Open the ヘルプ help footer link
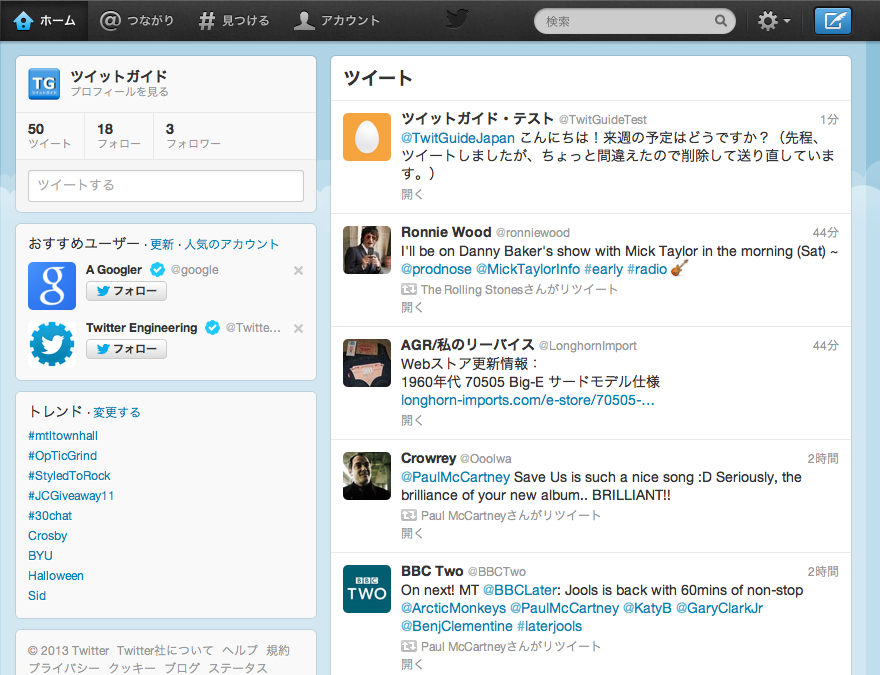 (x=240, y=650)
